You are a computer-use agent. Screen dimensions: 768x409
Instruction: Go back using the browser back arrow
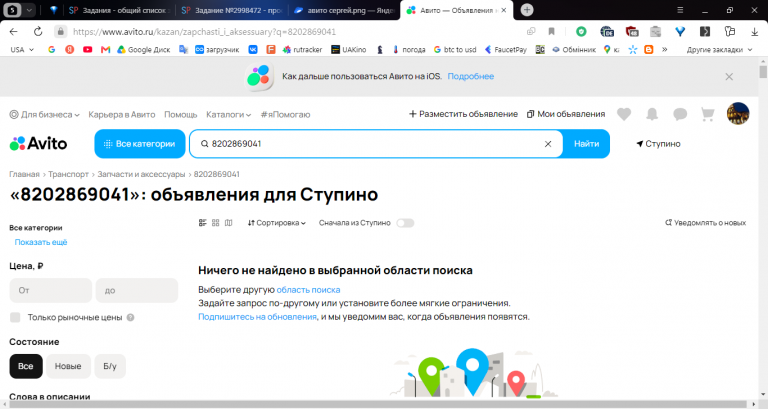pos(13,32)
